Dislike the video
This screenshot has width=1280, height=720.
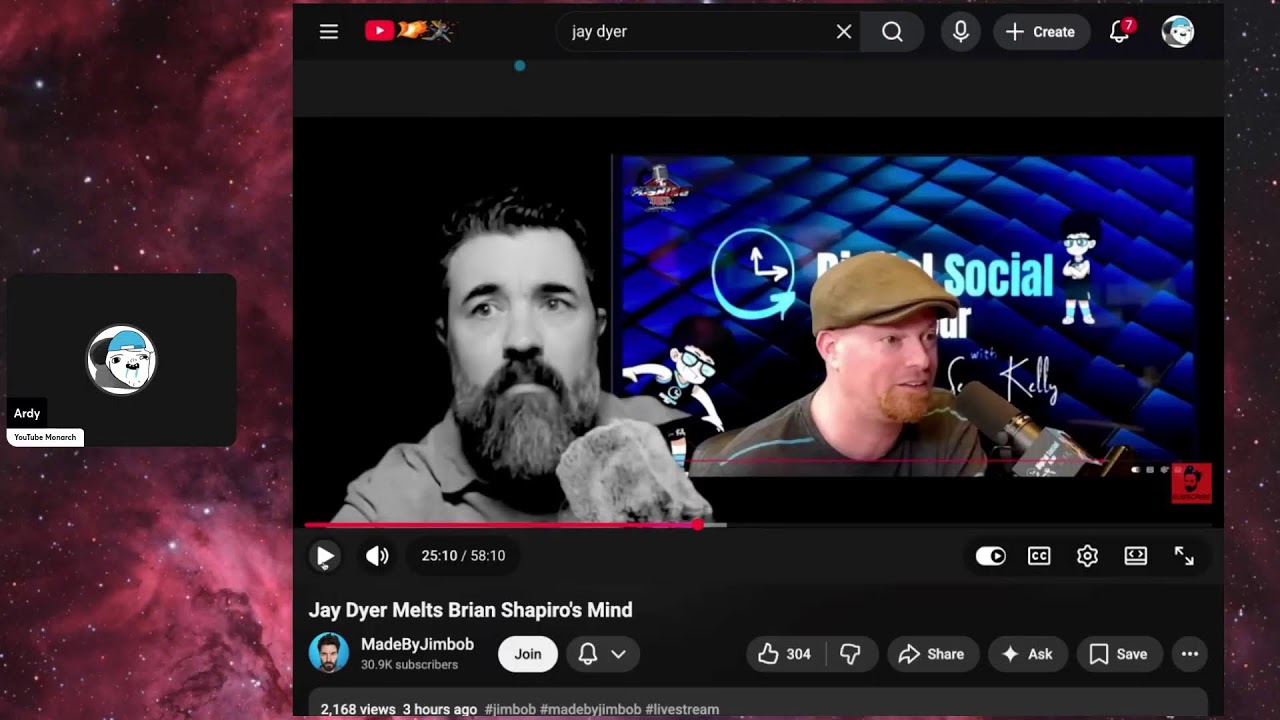[x=851, y=654]
